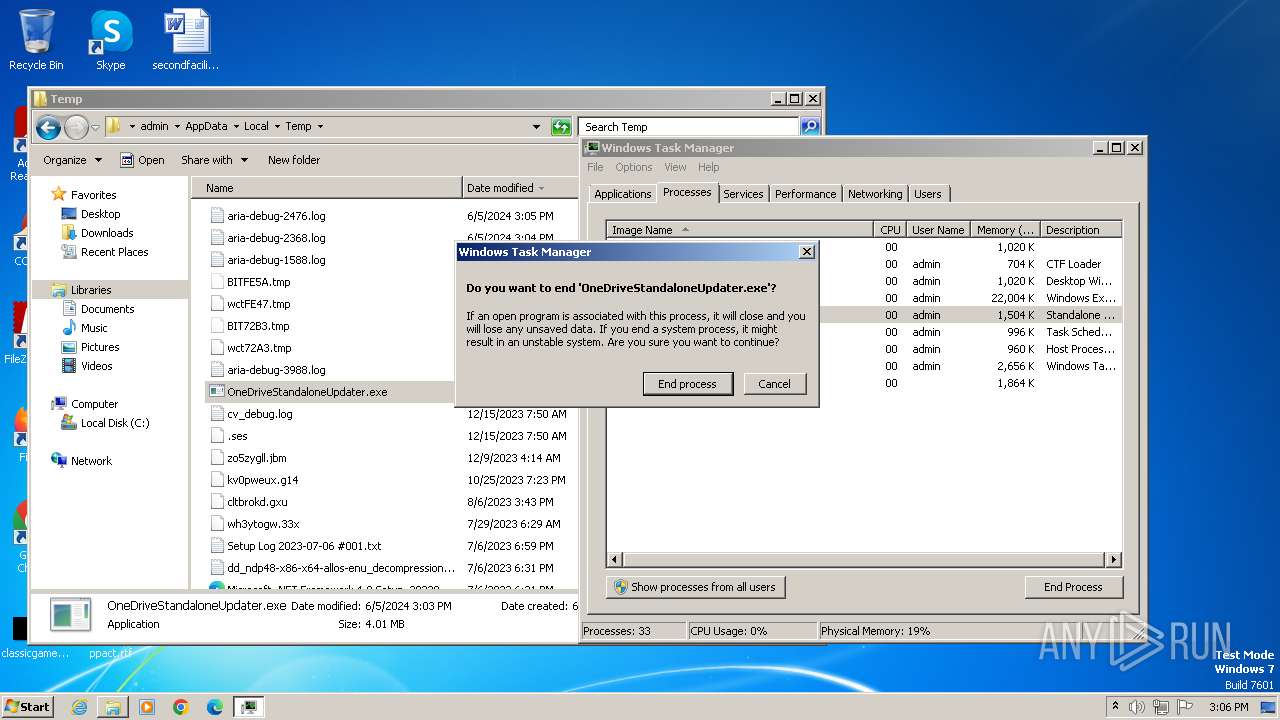Sort files by Name column header
The height and width of the screenshot is (720, 1280).
coord(326,188)
